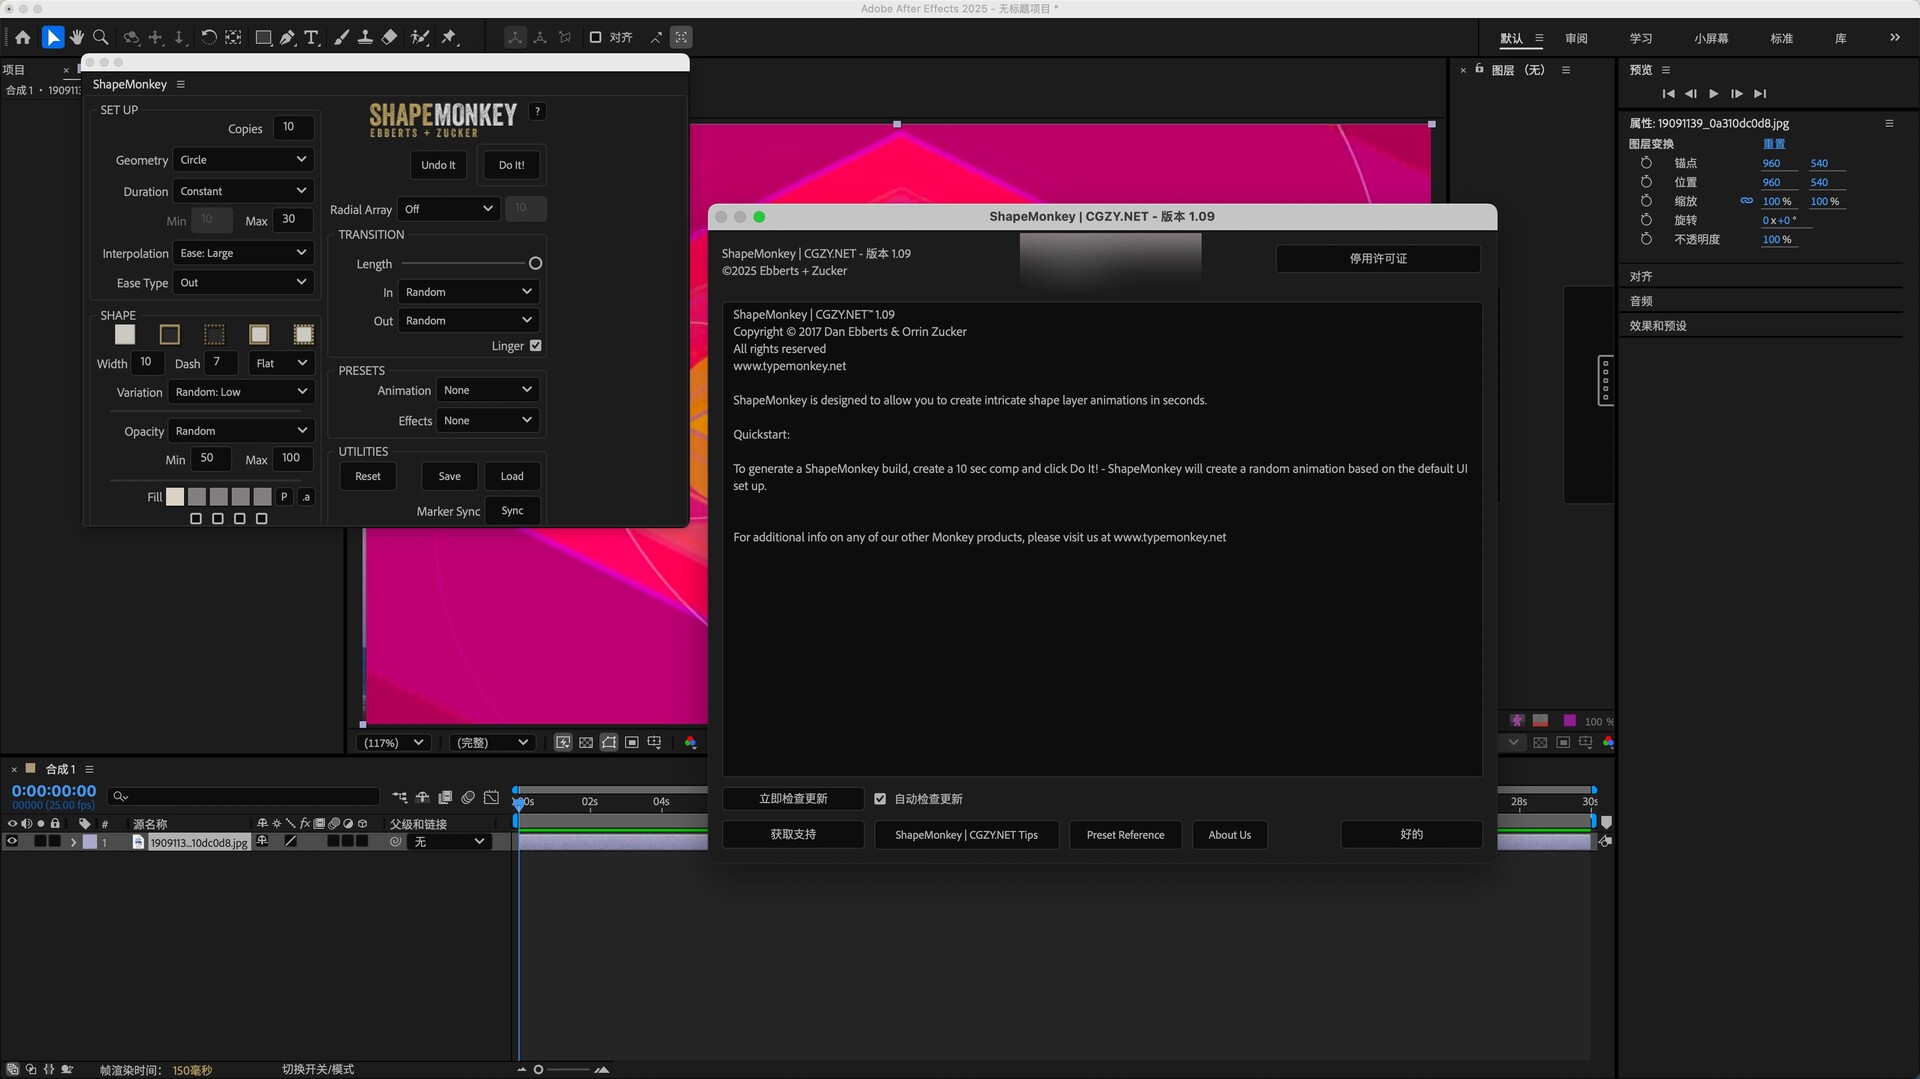The image size is (1920, 1079).
Task: Select the Pen tool
Action: point(288,38)
